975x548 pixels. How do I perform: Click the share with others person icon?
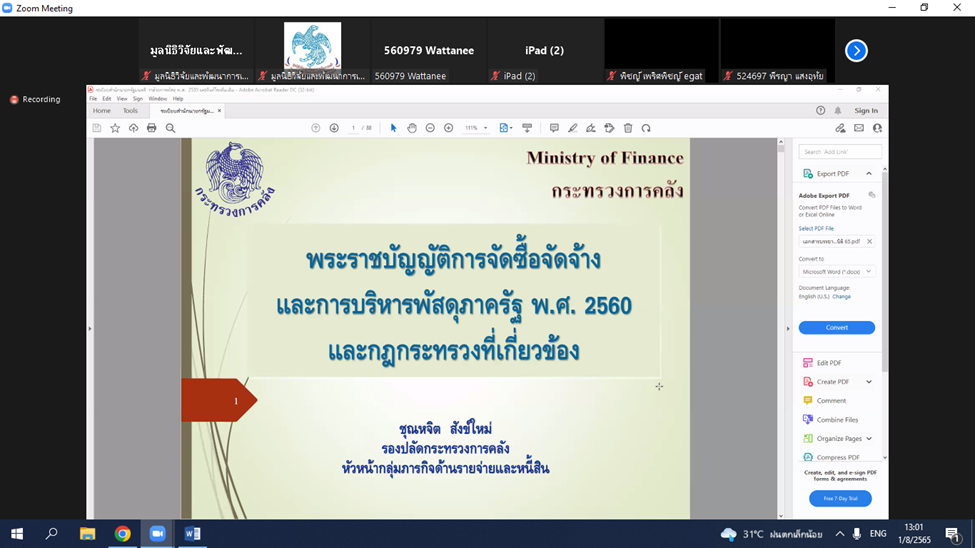877,128
